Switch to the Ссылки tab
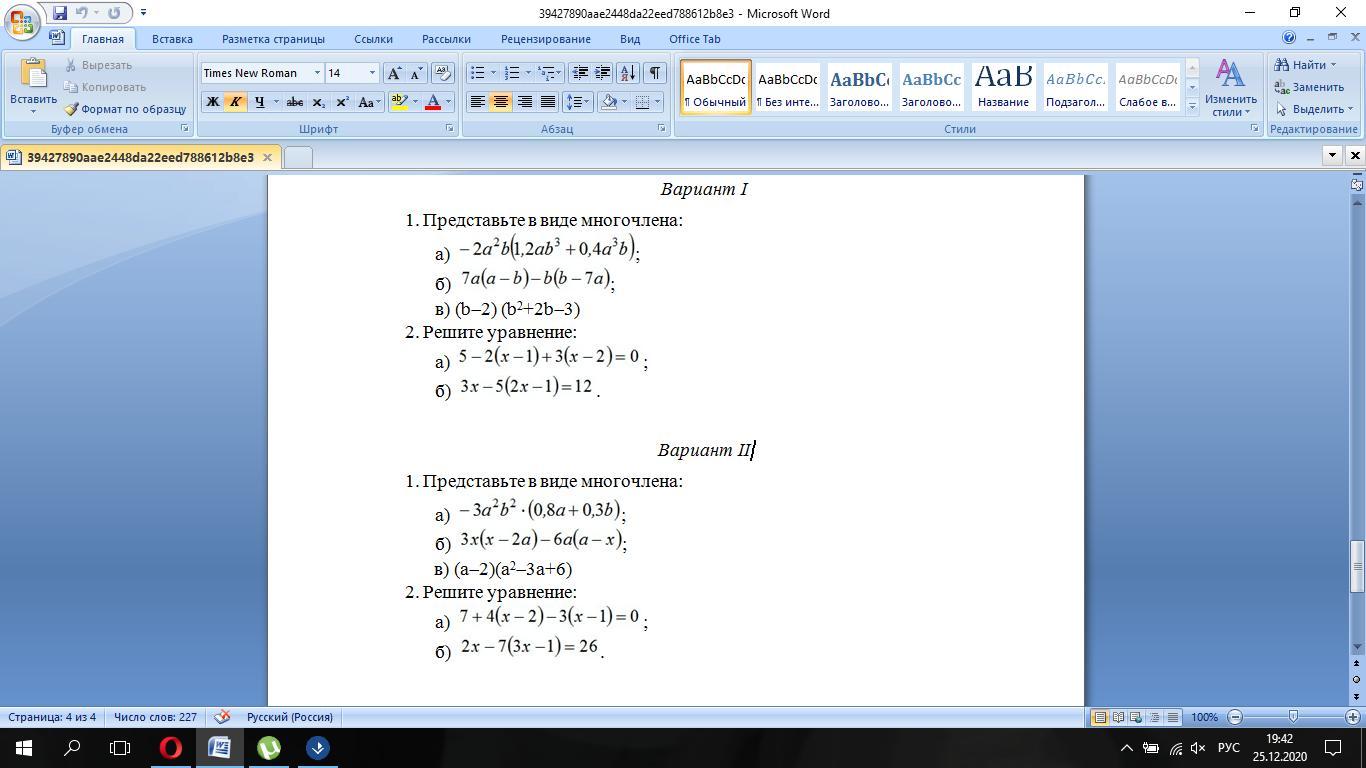The image size is (1366, 768). click(x=373, y=39)
